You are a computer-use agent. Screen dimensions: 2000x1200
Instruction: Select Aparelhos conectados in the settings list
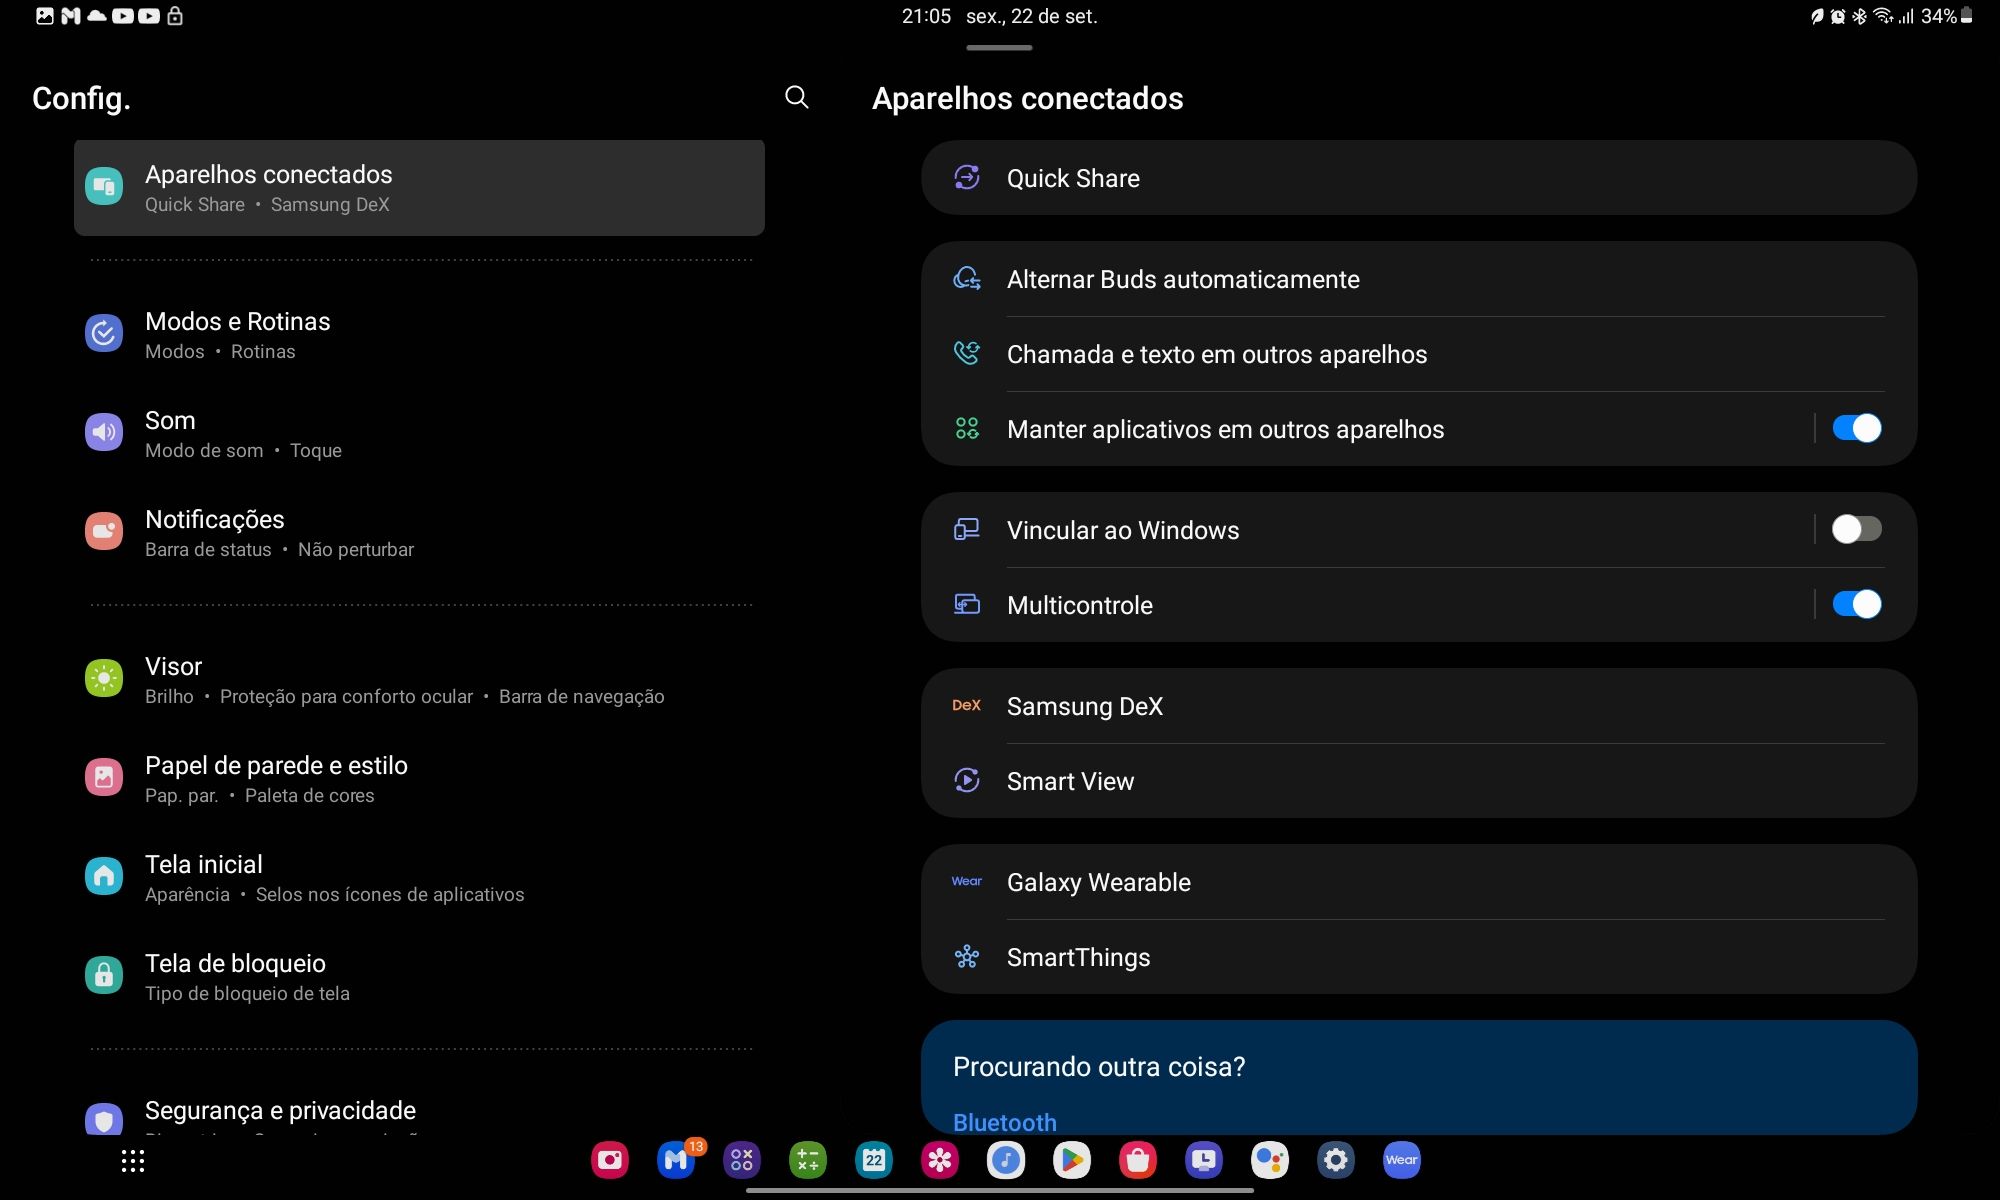419,188
